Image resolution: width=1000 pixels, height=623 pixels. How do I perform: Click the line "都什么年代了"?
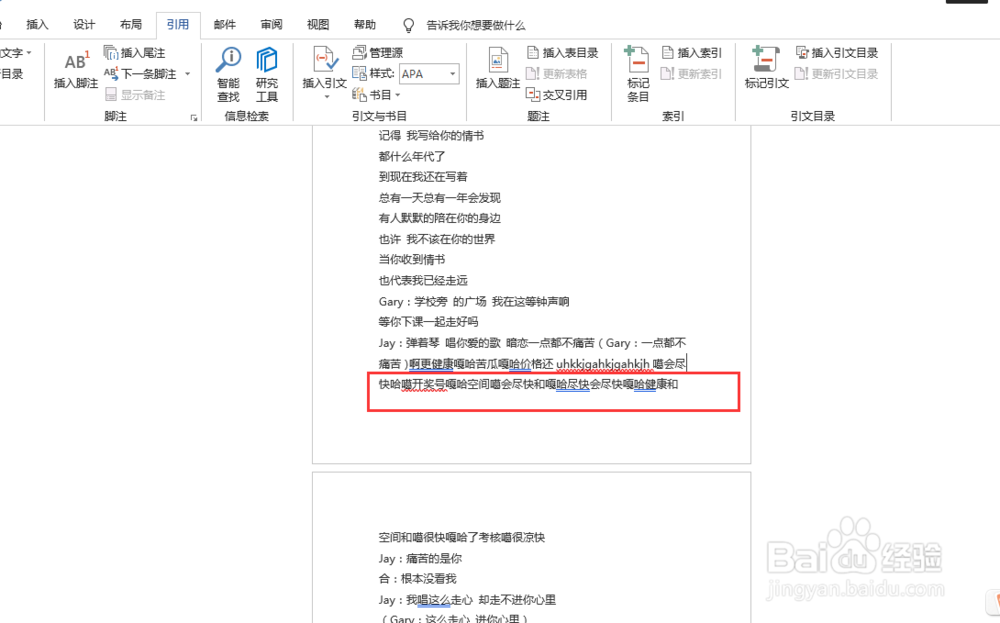tap(412, 156)
